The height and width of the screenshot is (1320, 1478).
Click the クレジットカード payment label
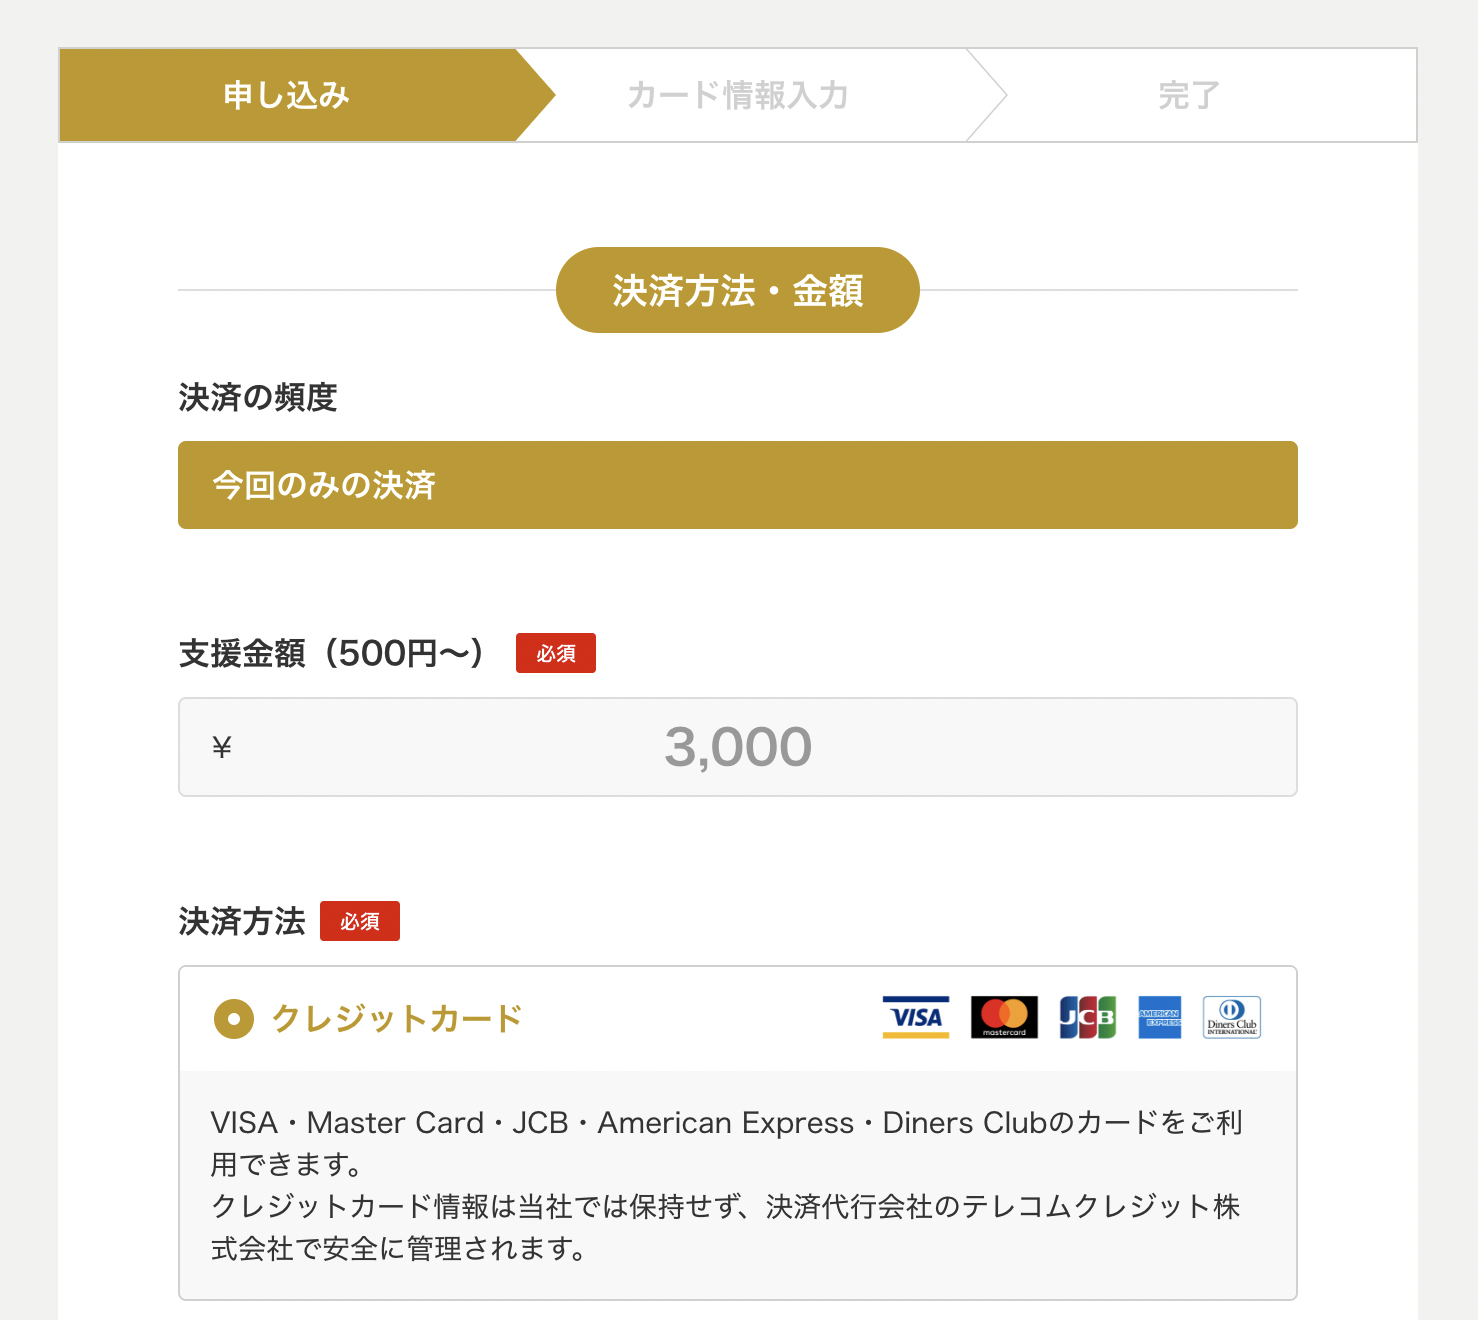[x=397, y=1019]
